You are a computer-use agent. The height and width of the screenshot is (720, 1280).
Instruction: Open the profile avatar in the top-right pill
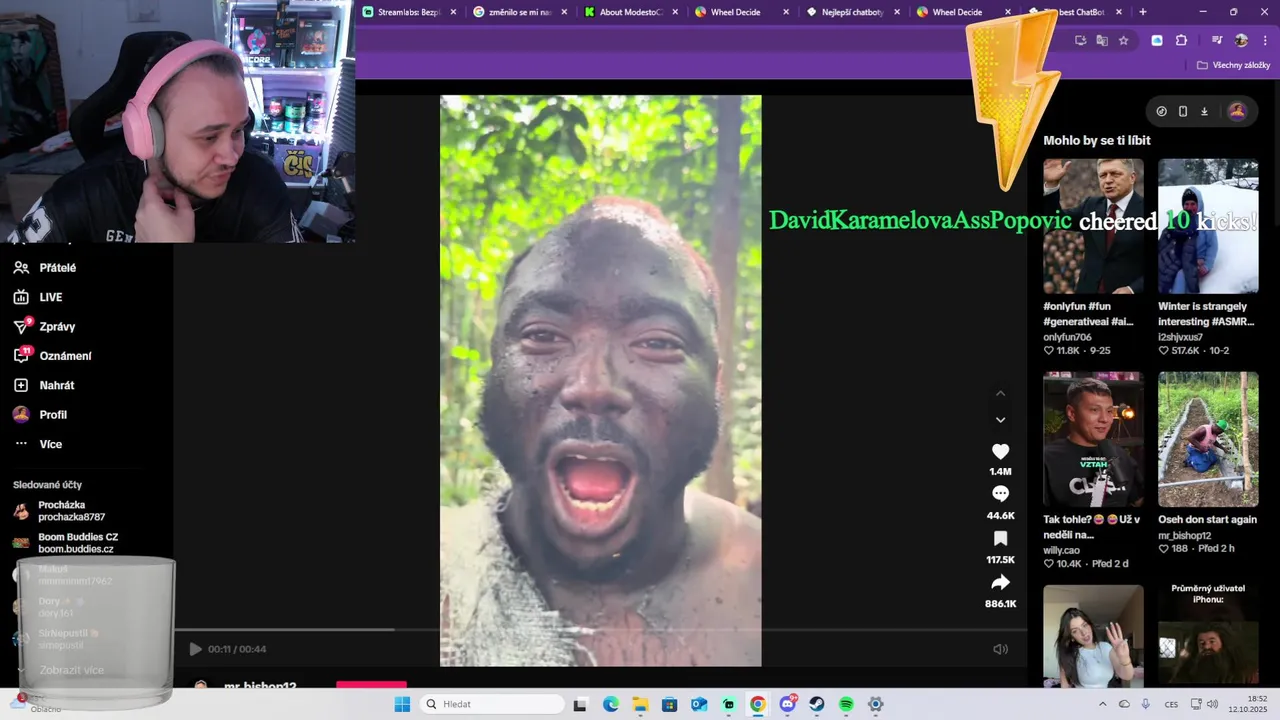click(1237, 111)
